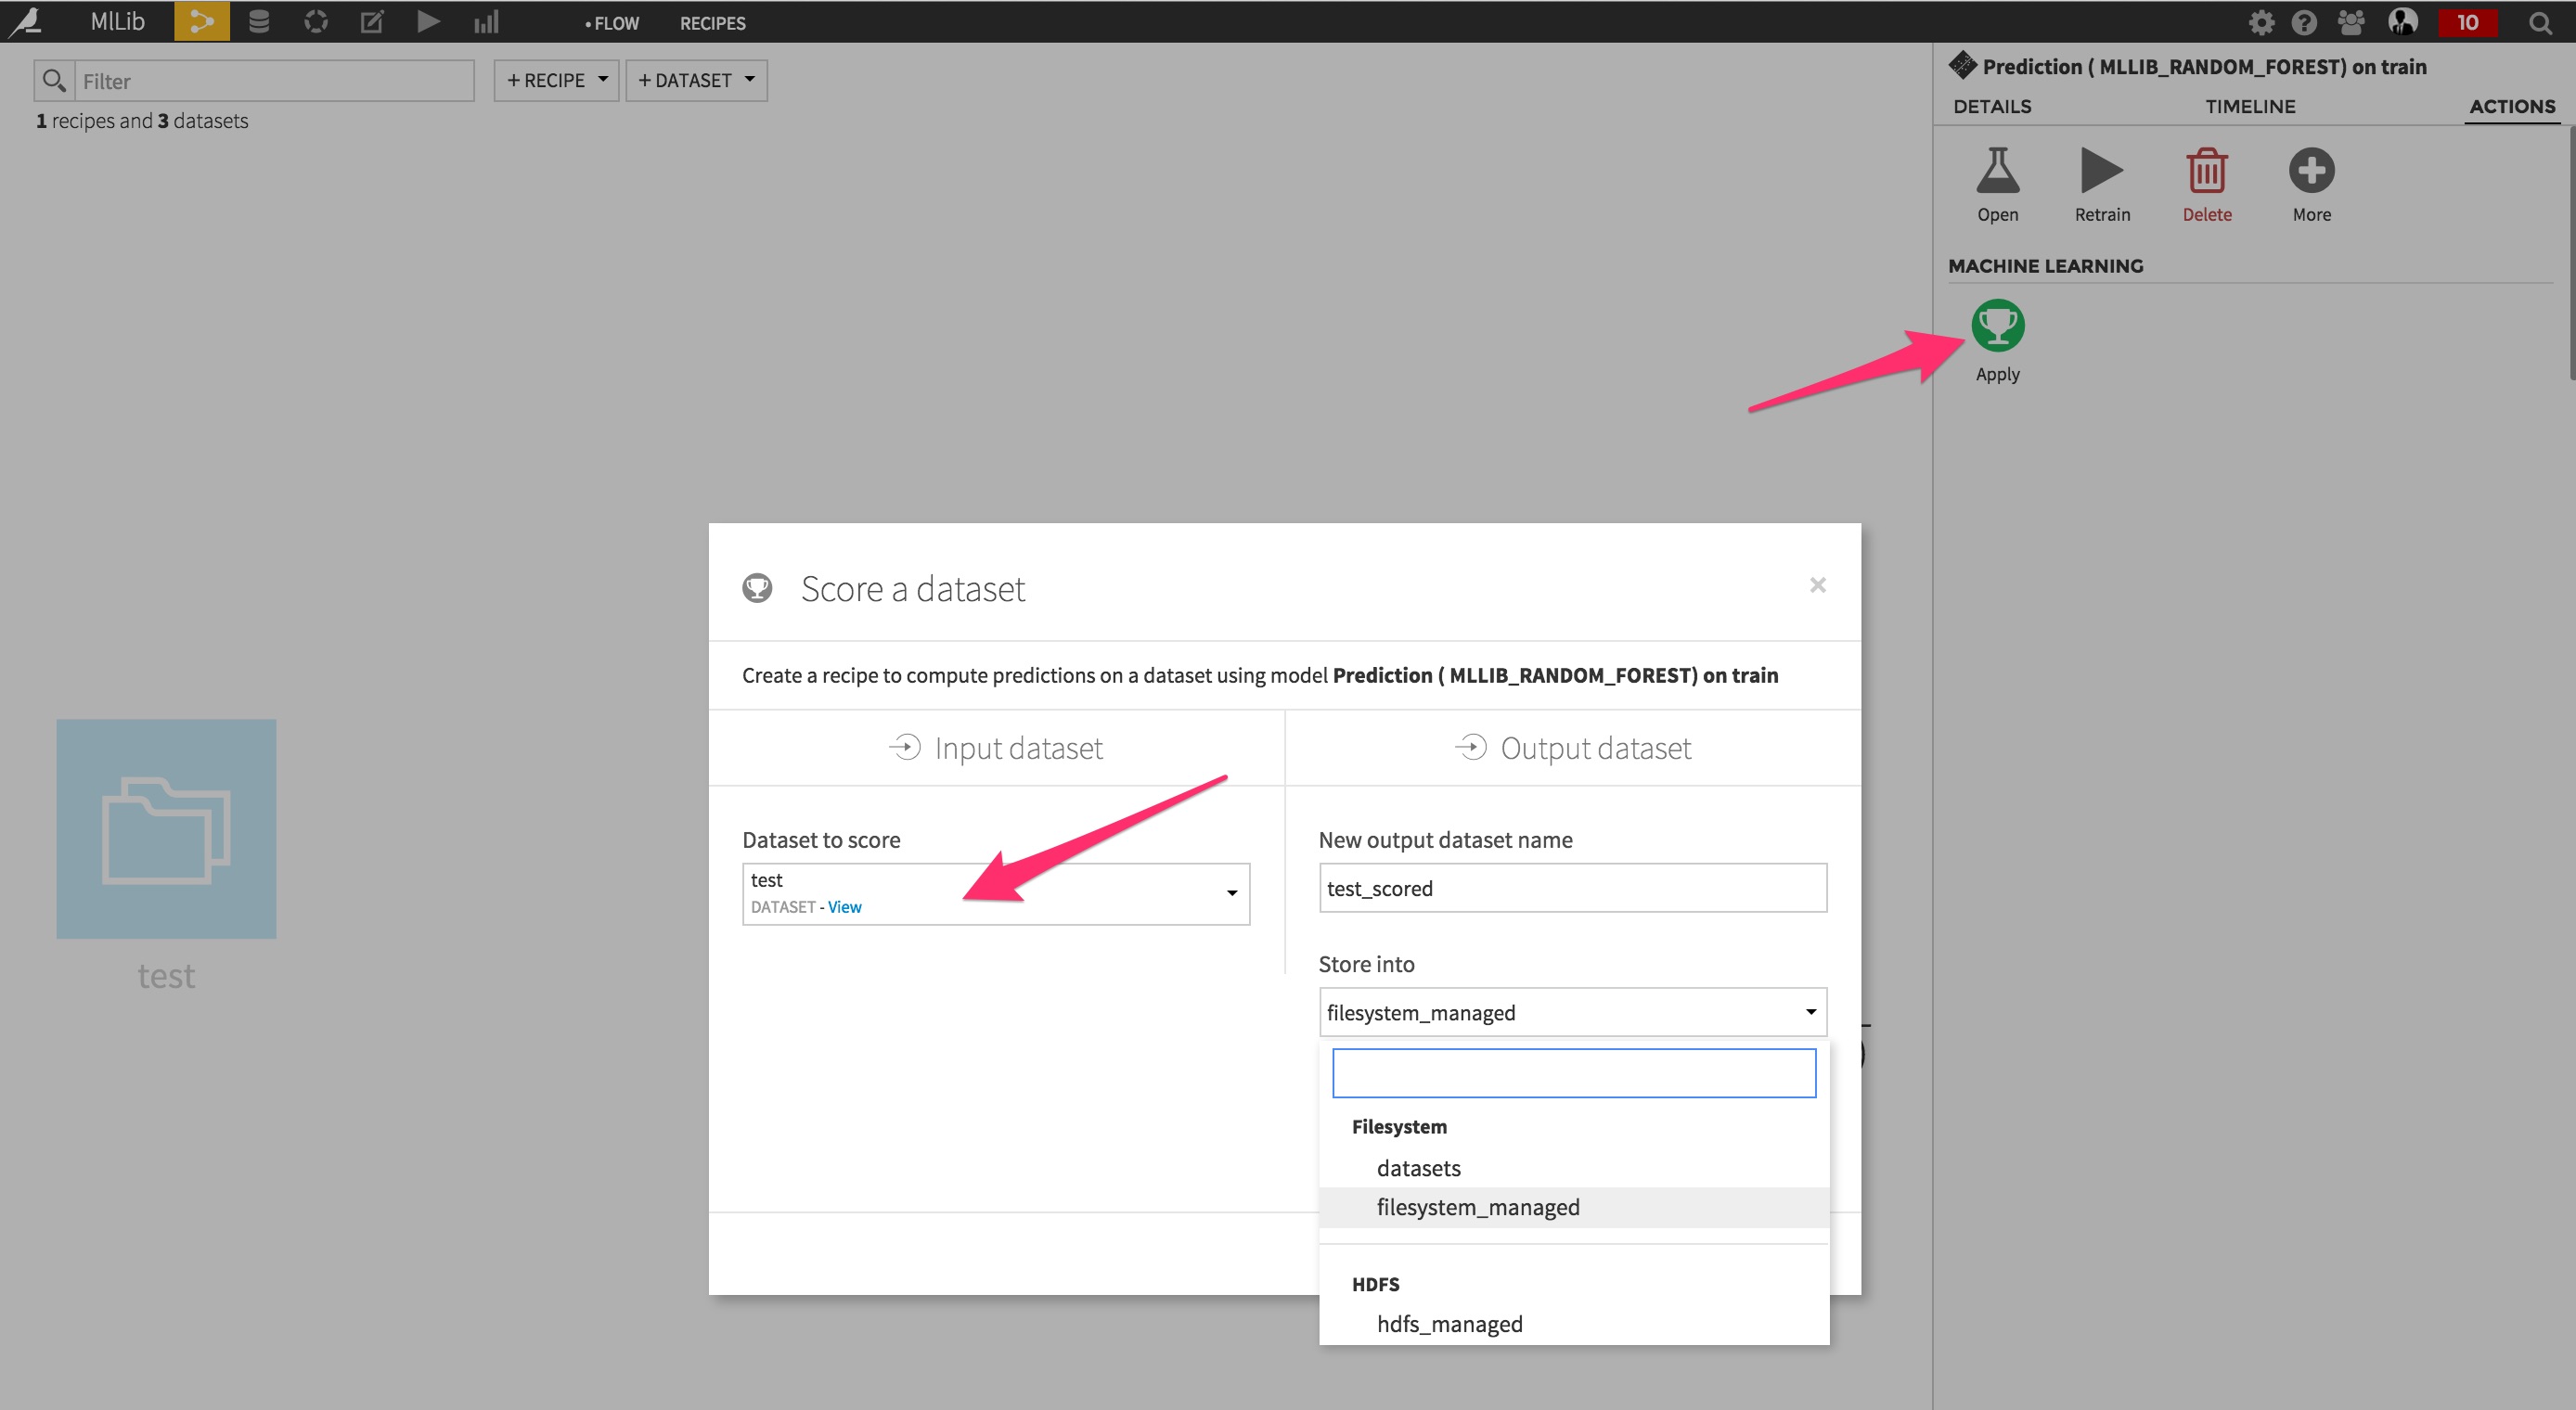Select hdfs_managed from the store list
Image resolution: width=2576 pixels, height=1410 pixels.
1449,1323
